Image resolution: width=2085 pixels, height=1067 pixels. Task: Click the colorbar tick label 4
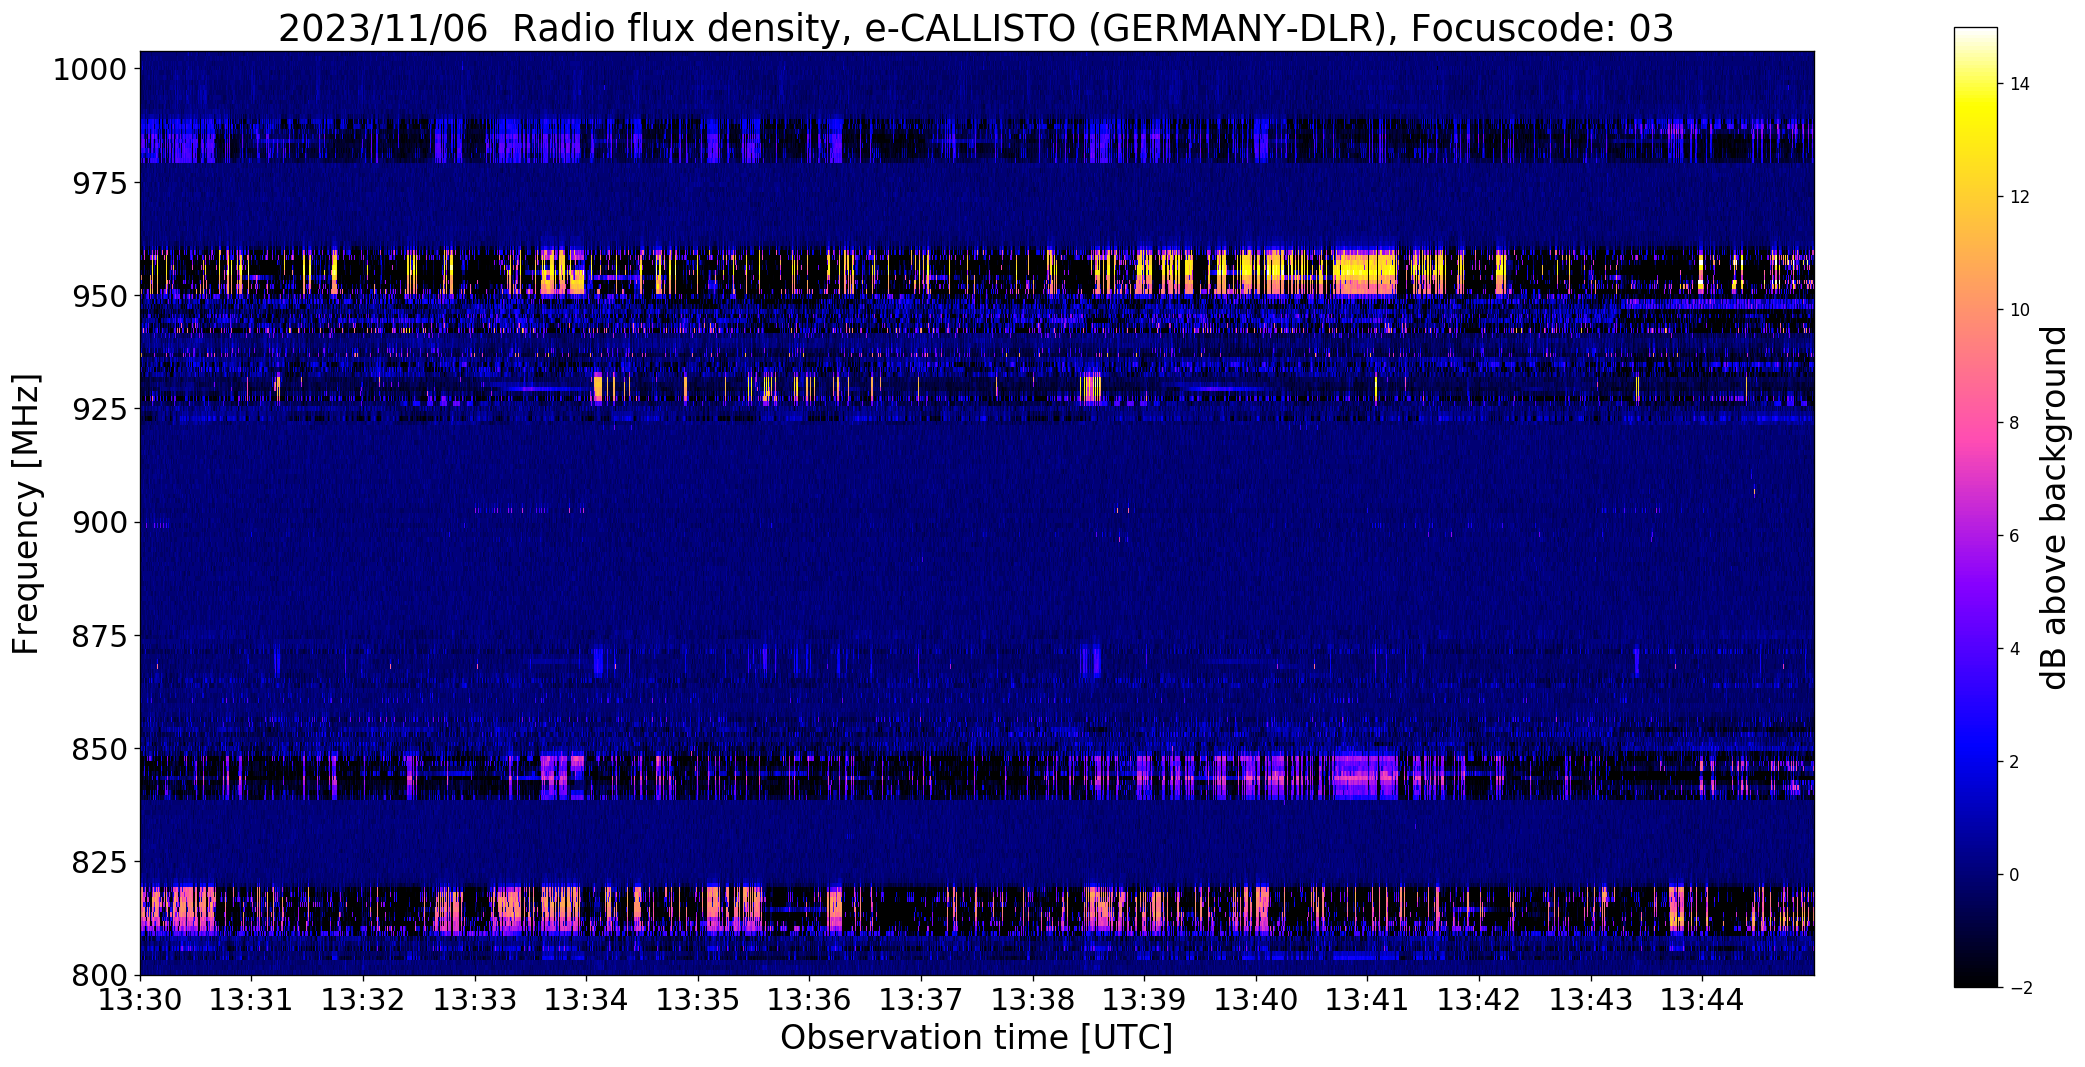pos(2014,649)
